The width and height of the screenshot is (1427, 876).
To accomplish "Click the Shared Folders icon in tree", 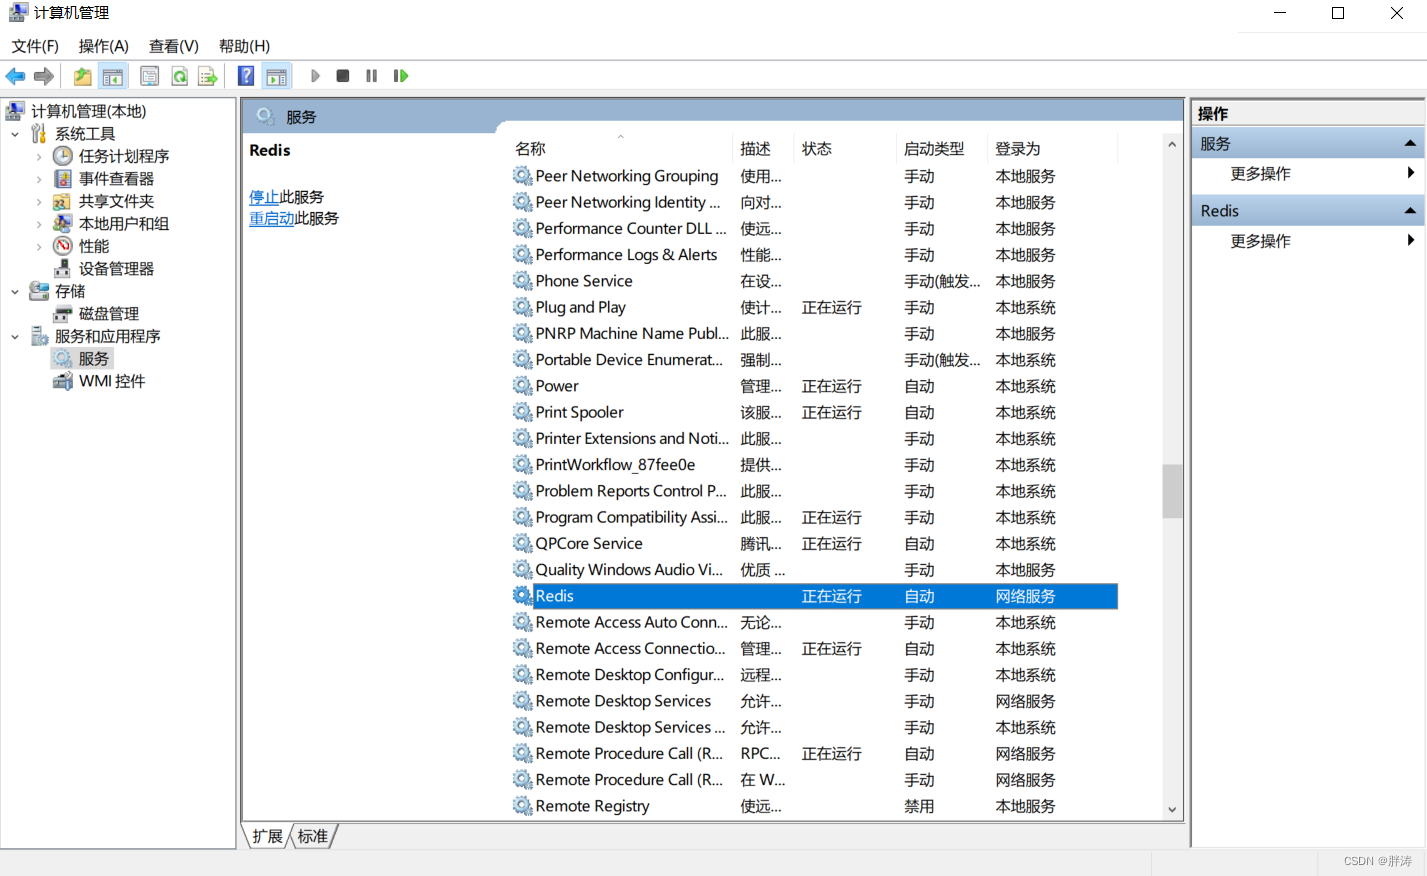I will 63,201.
